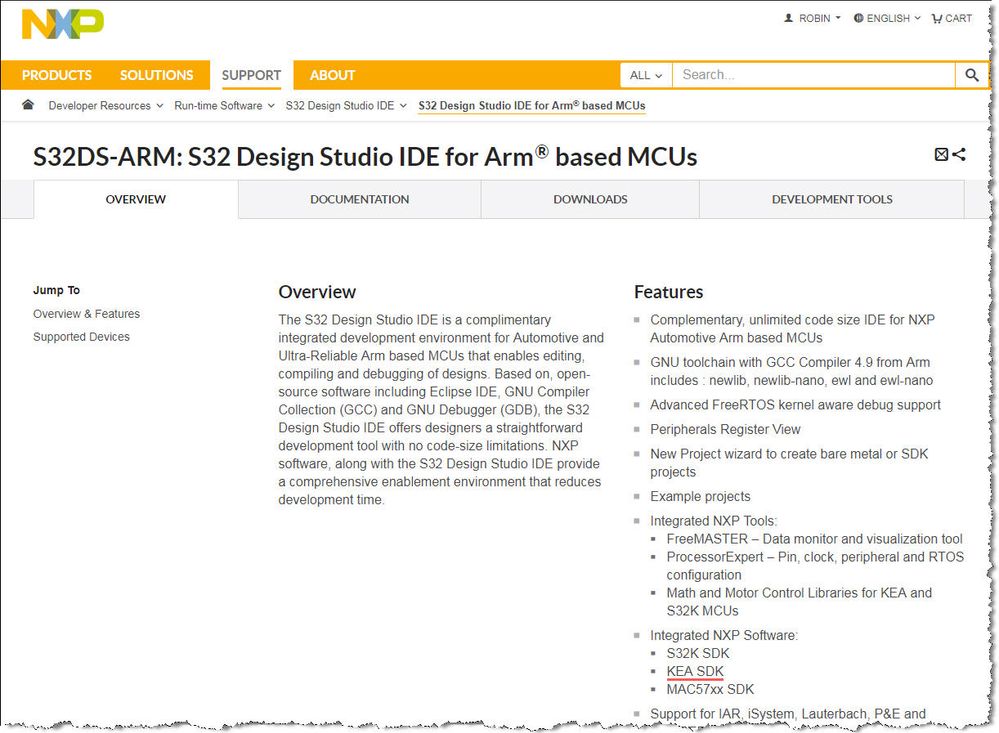The image size is (999, 733).
Task: Click the email share envelope icon
Action: click(941, 154)
